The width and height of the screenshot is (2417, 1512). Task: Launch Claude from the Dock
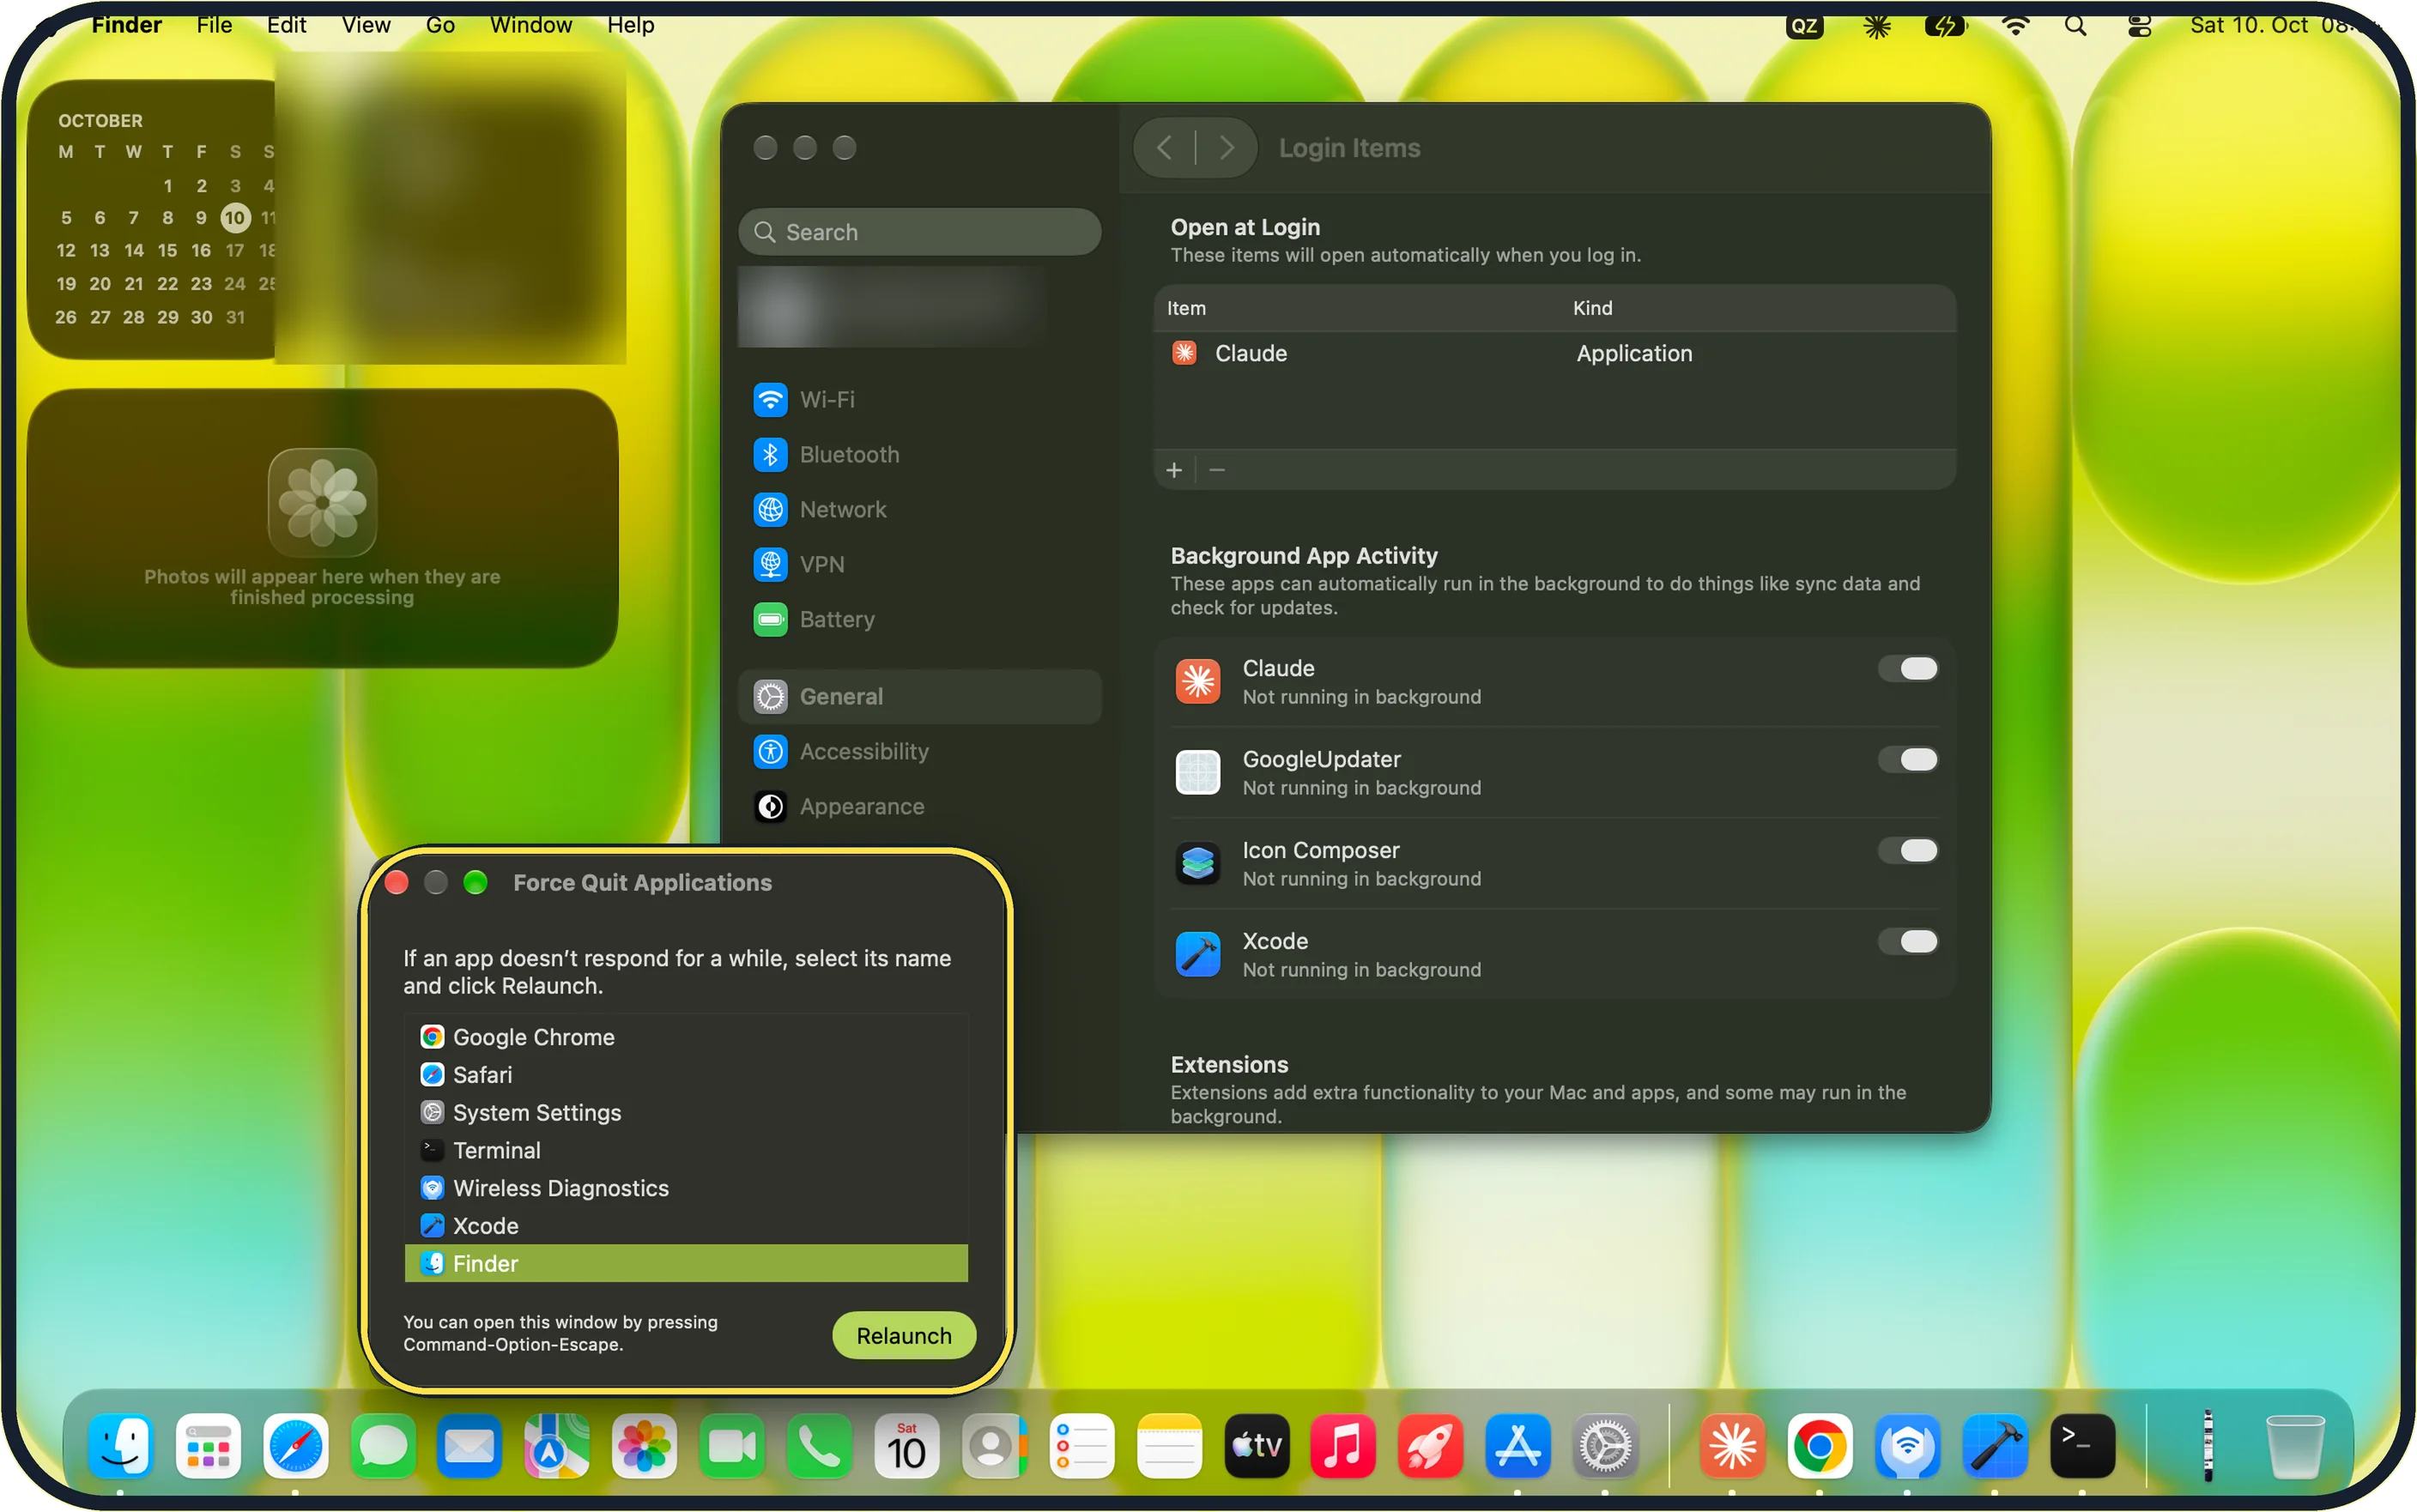pos(1733,1446)
